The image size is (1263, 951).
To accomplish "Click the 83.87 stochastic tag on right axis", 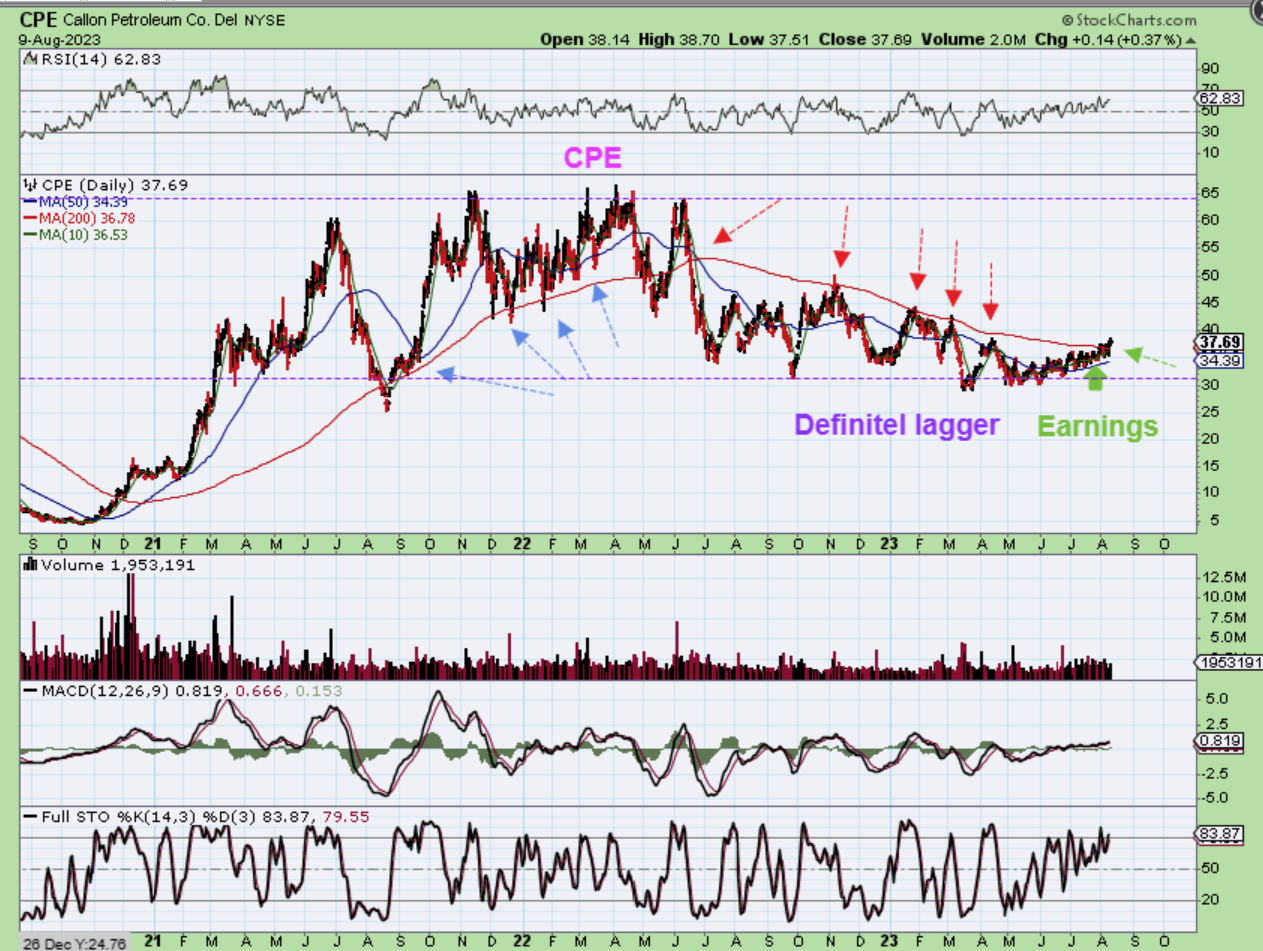I will tap(1218, 835).
